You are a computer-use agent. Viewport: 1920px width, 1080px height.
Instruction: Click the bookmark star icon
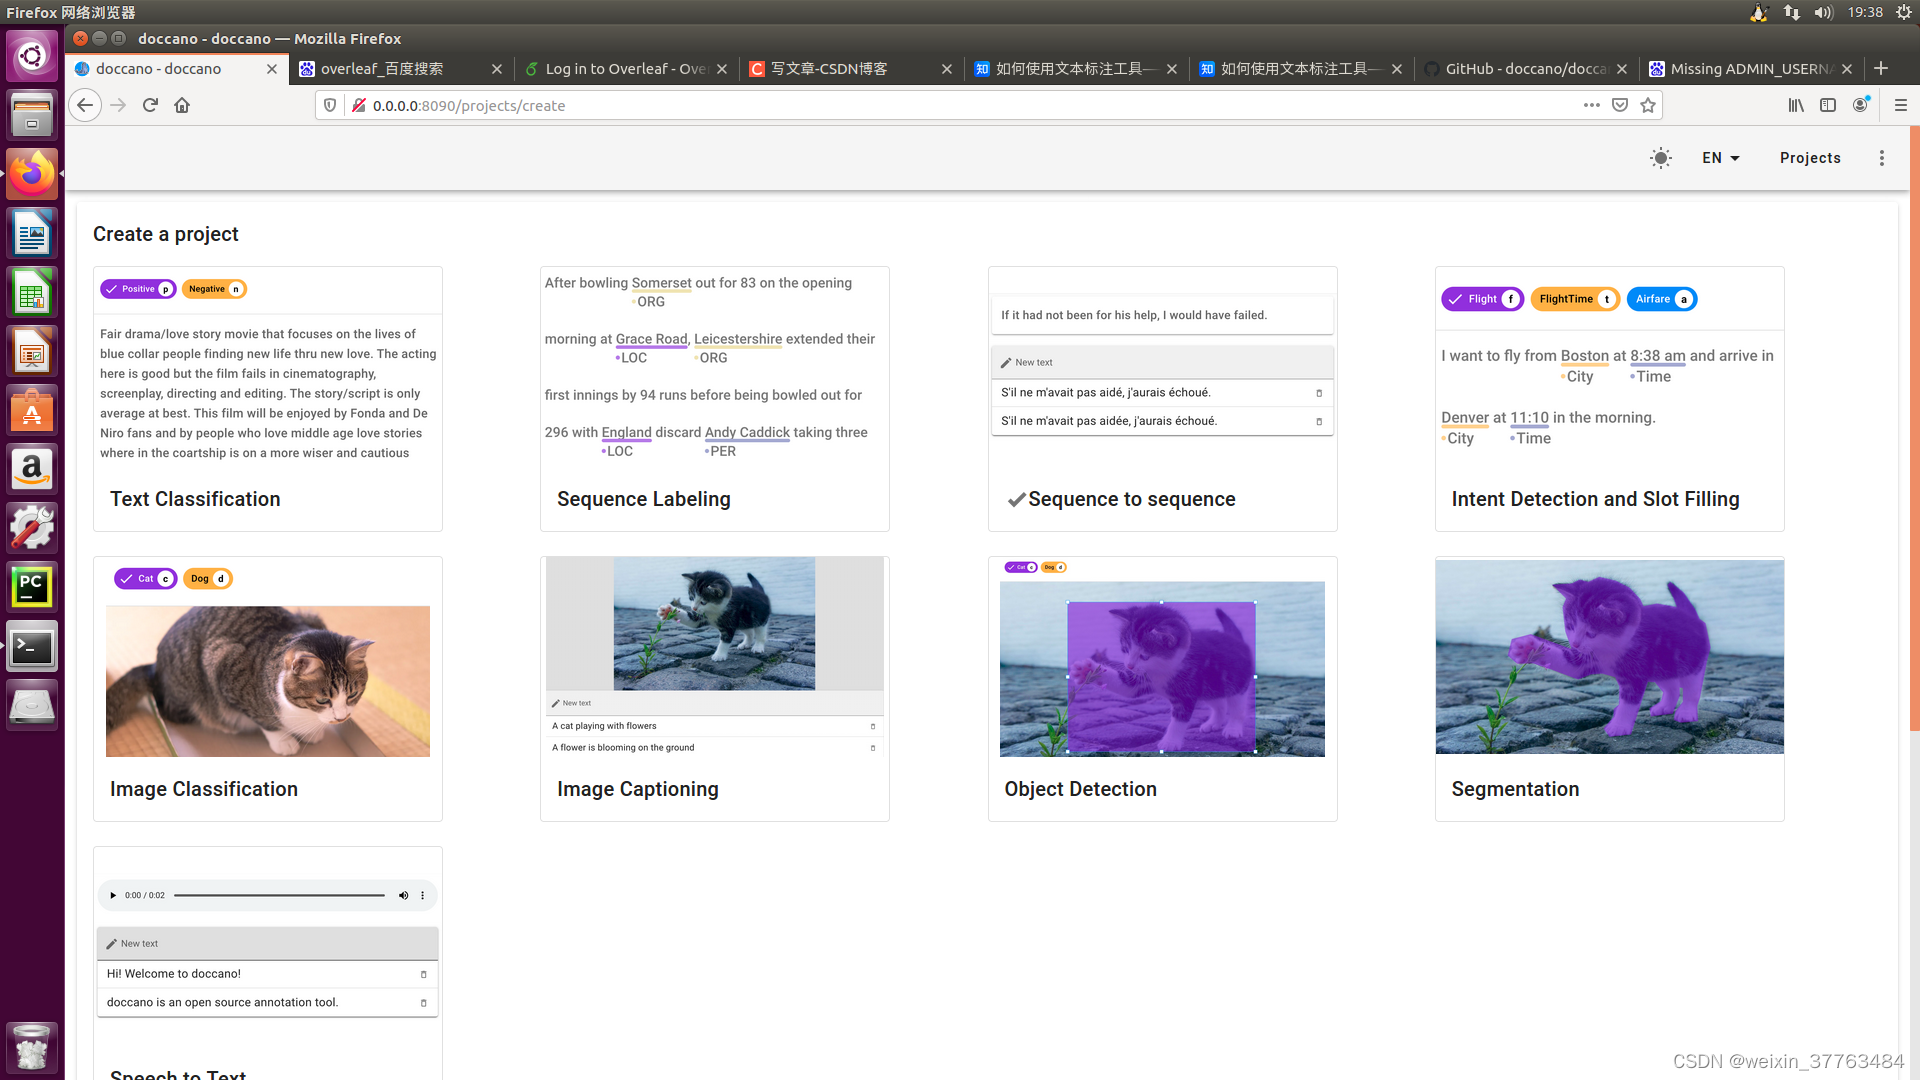pos(1648,105)
